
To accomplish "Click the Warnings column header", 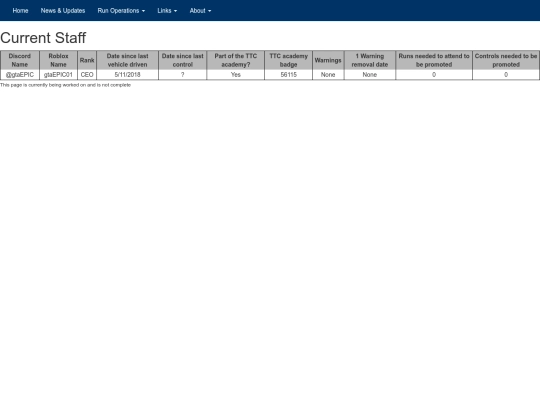I will pos(328,60).
